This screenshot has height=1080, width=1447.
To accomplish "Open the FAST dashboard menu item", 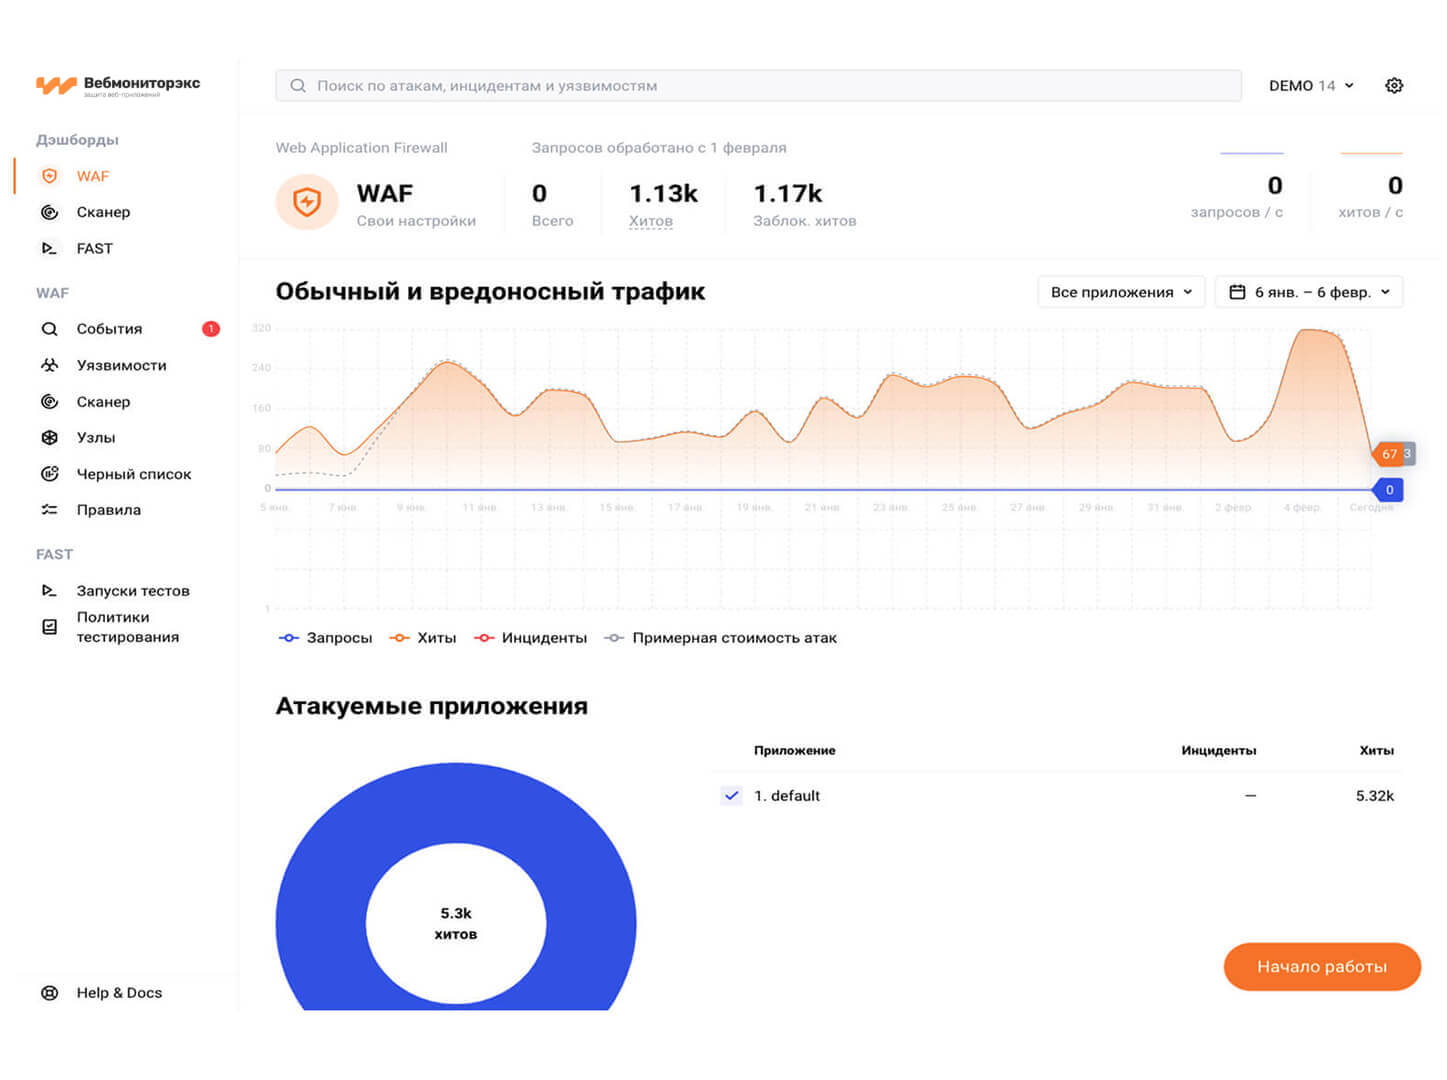I will [x=94, y=248].
